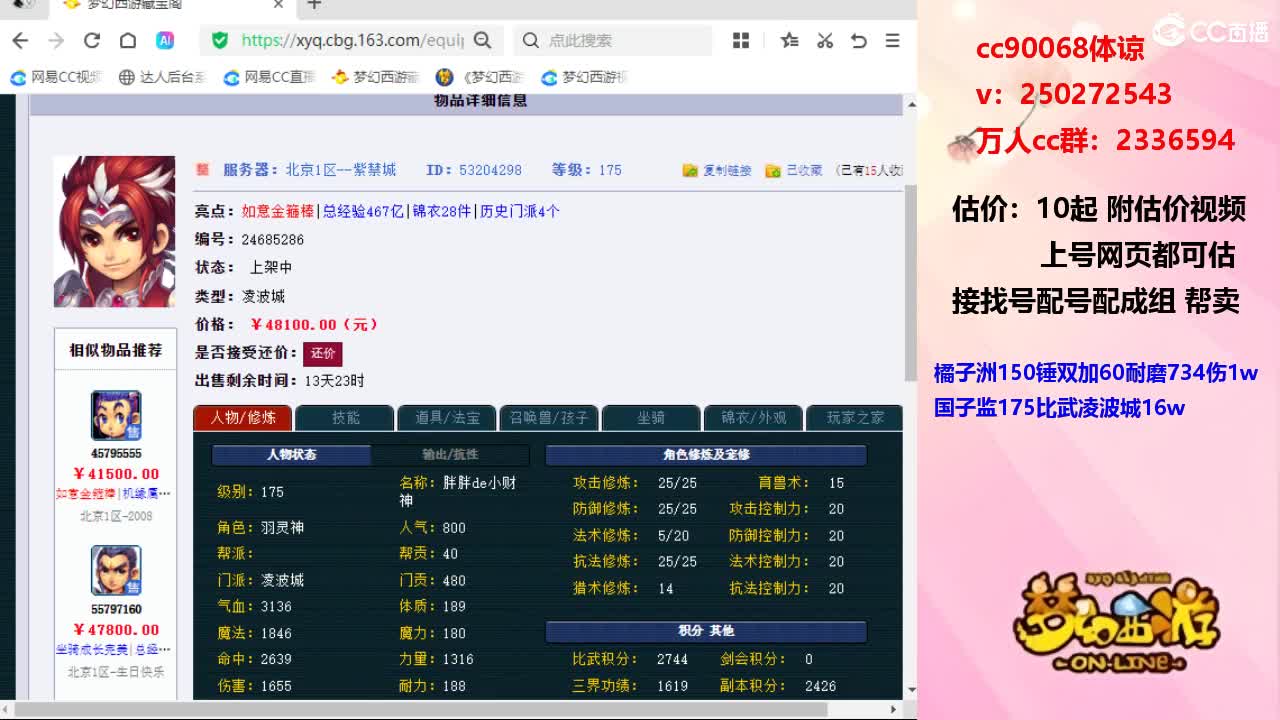1280x720 pixels.
Task: Click the URL address field
Action: (x=352, y=40)
